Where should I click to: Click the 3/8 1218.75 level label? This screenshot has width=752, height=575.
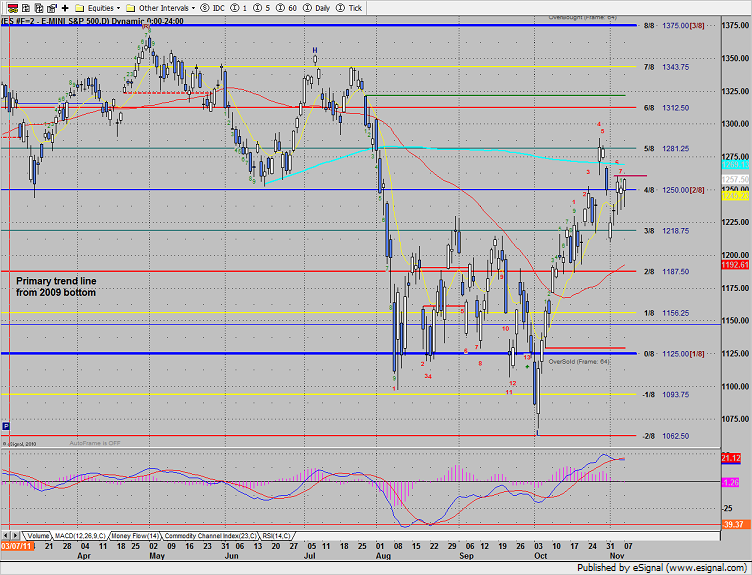pyautogui.click(x=666, y=231)
